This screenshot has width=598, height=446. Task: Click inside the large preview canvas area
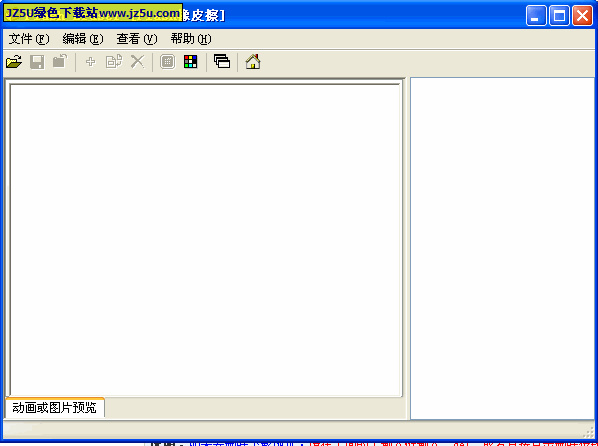pyautogui.click(x=205, y=240)
